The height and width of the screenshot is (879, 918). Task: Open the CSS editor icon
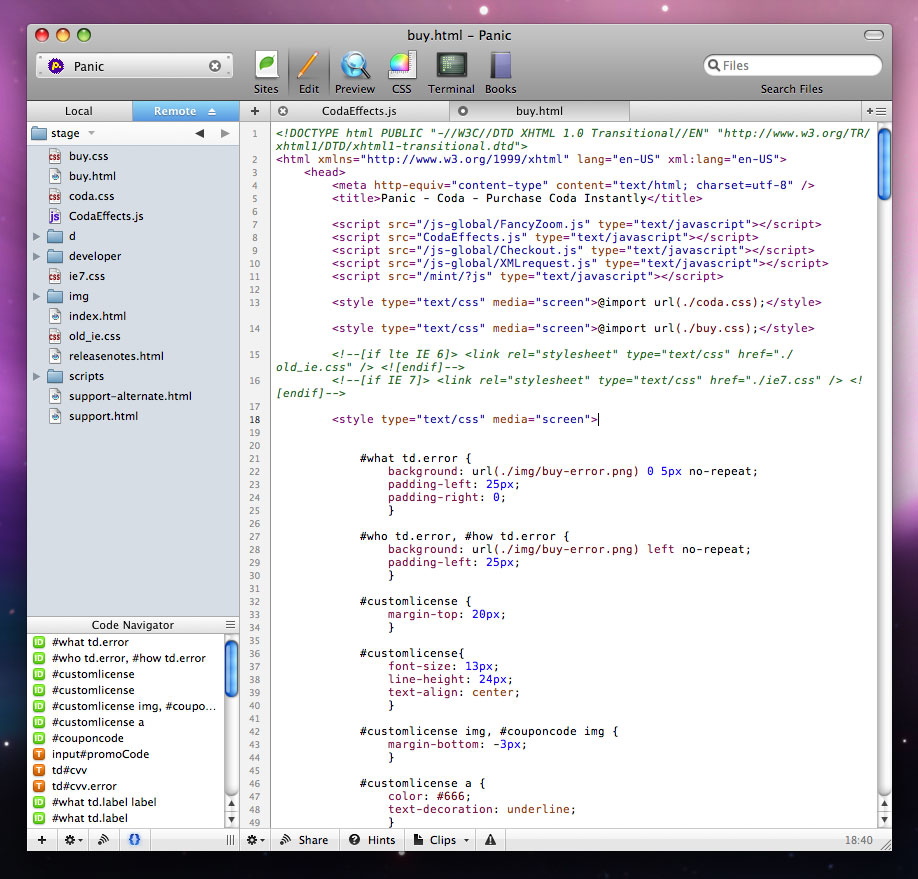click(x=402, y=66)
